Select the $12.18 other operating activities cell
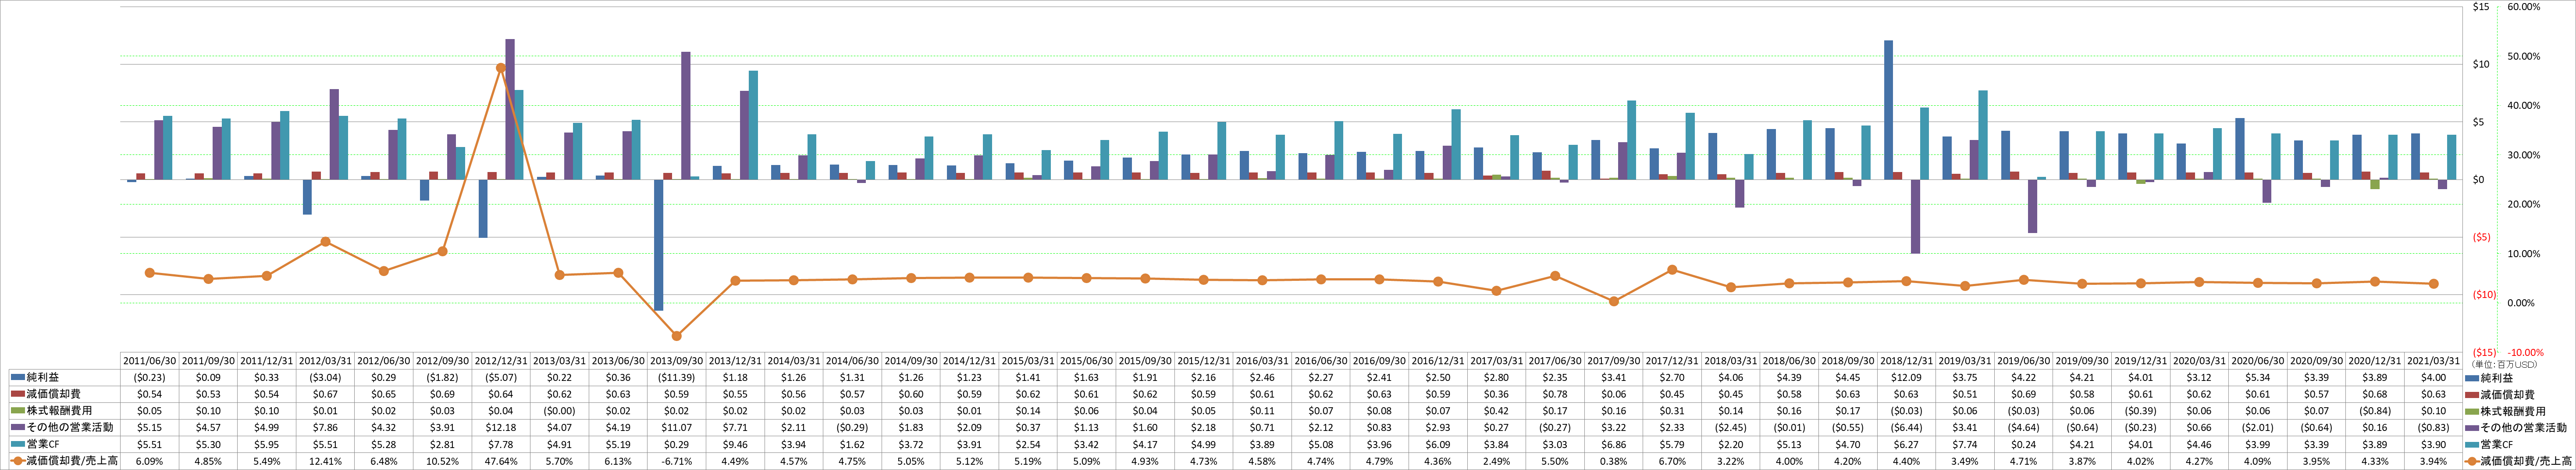Viewport: 2576px width, 470px height. click(500, 427)
